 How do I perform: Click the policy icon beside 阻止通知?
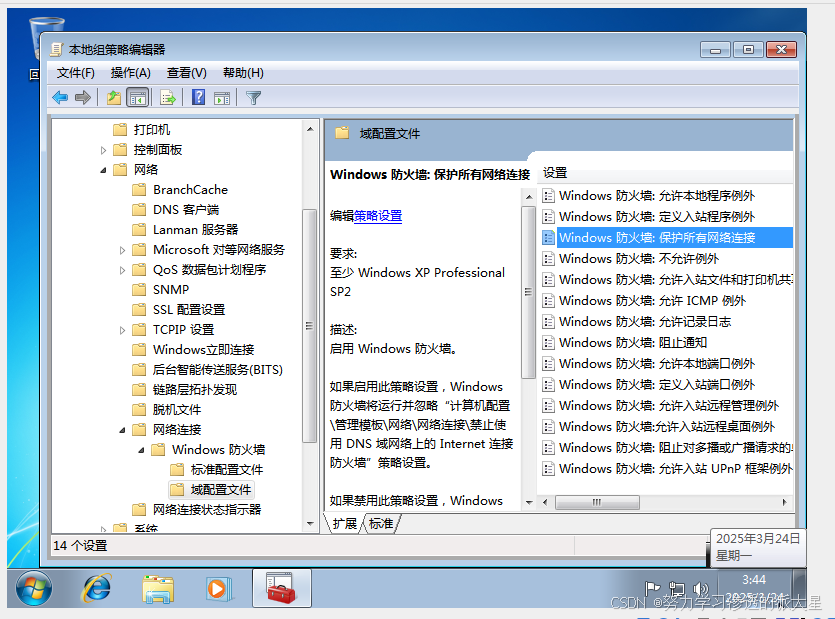click(549, 343)
